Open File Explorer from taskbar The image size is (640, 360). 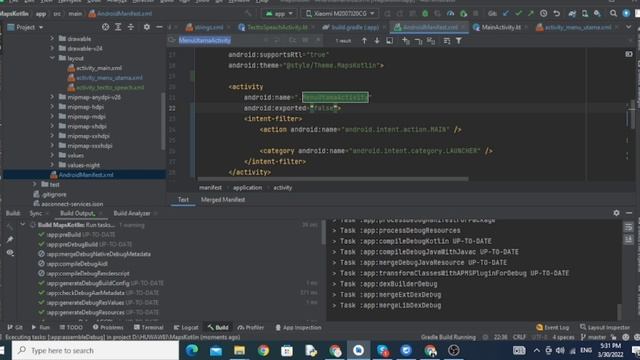pos(239,350)
